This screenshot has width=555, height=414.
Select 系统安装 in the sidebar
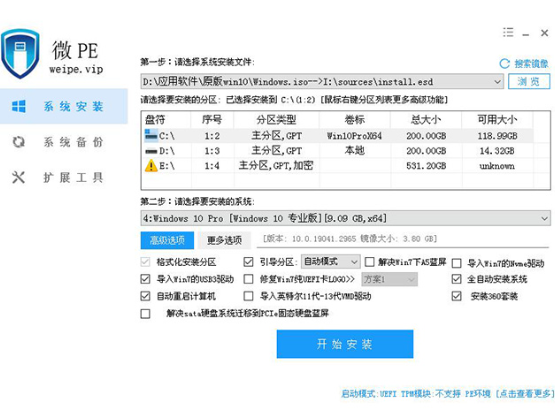[x=64, y=106]
